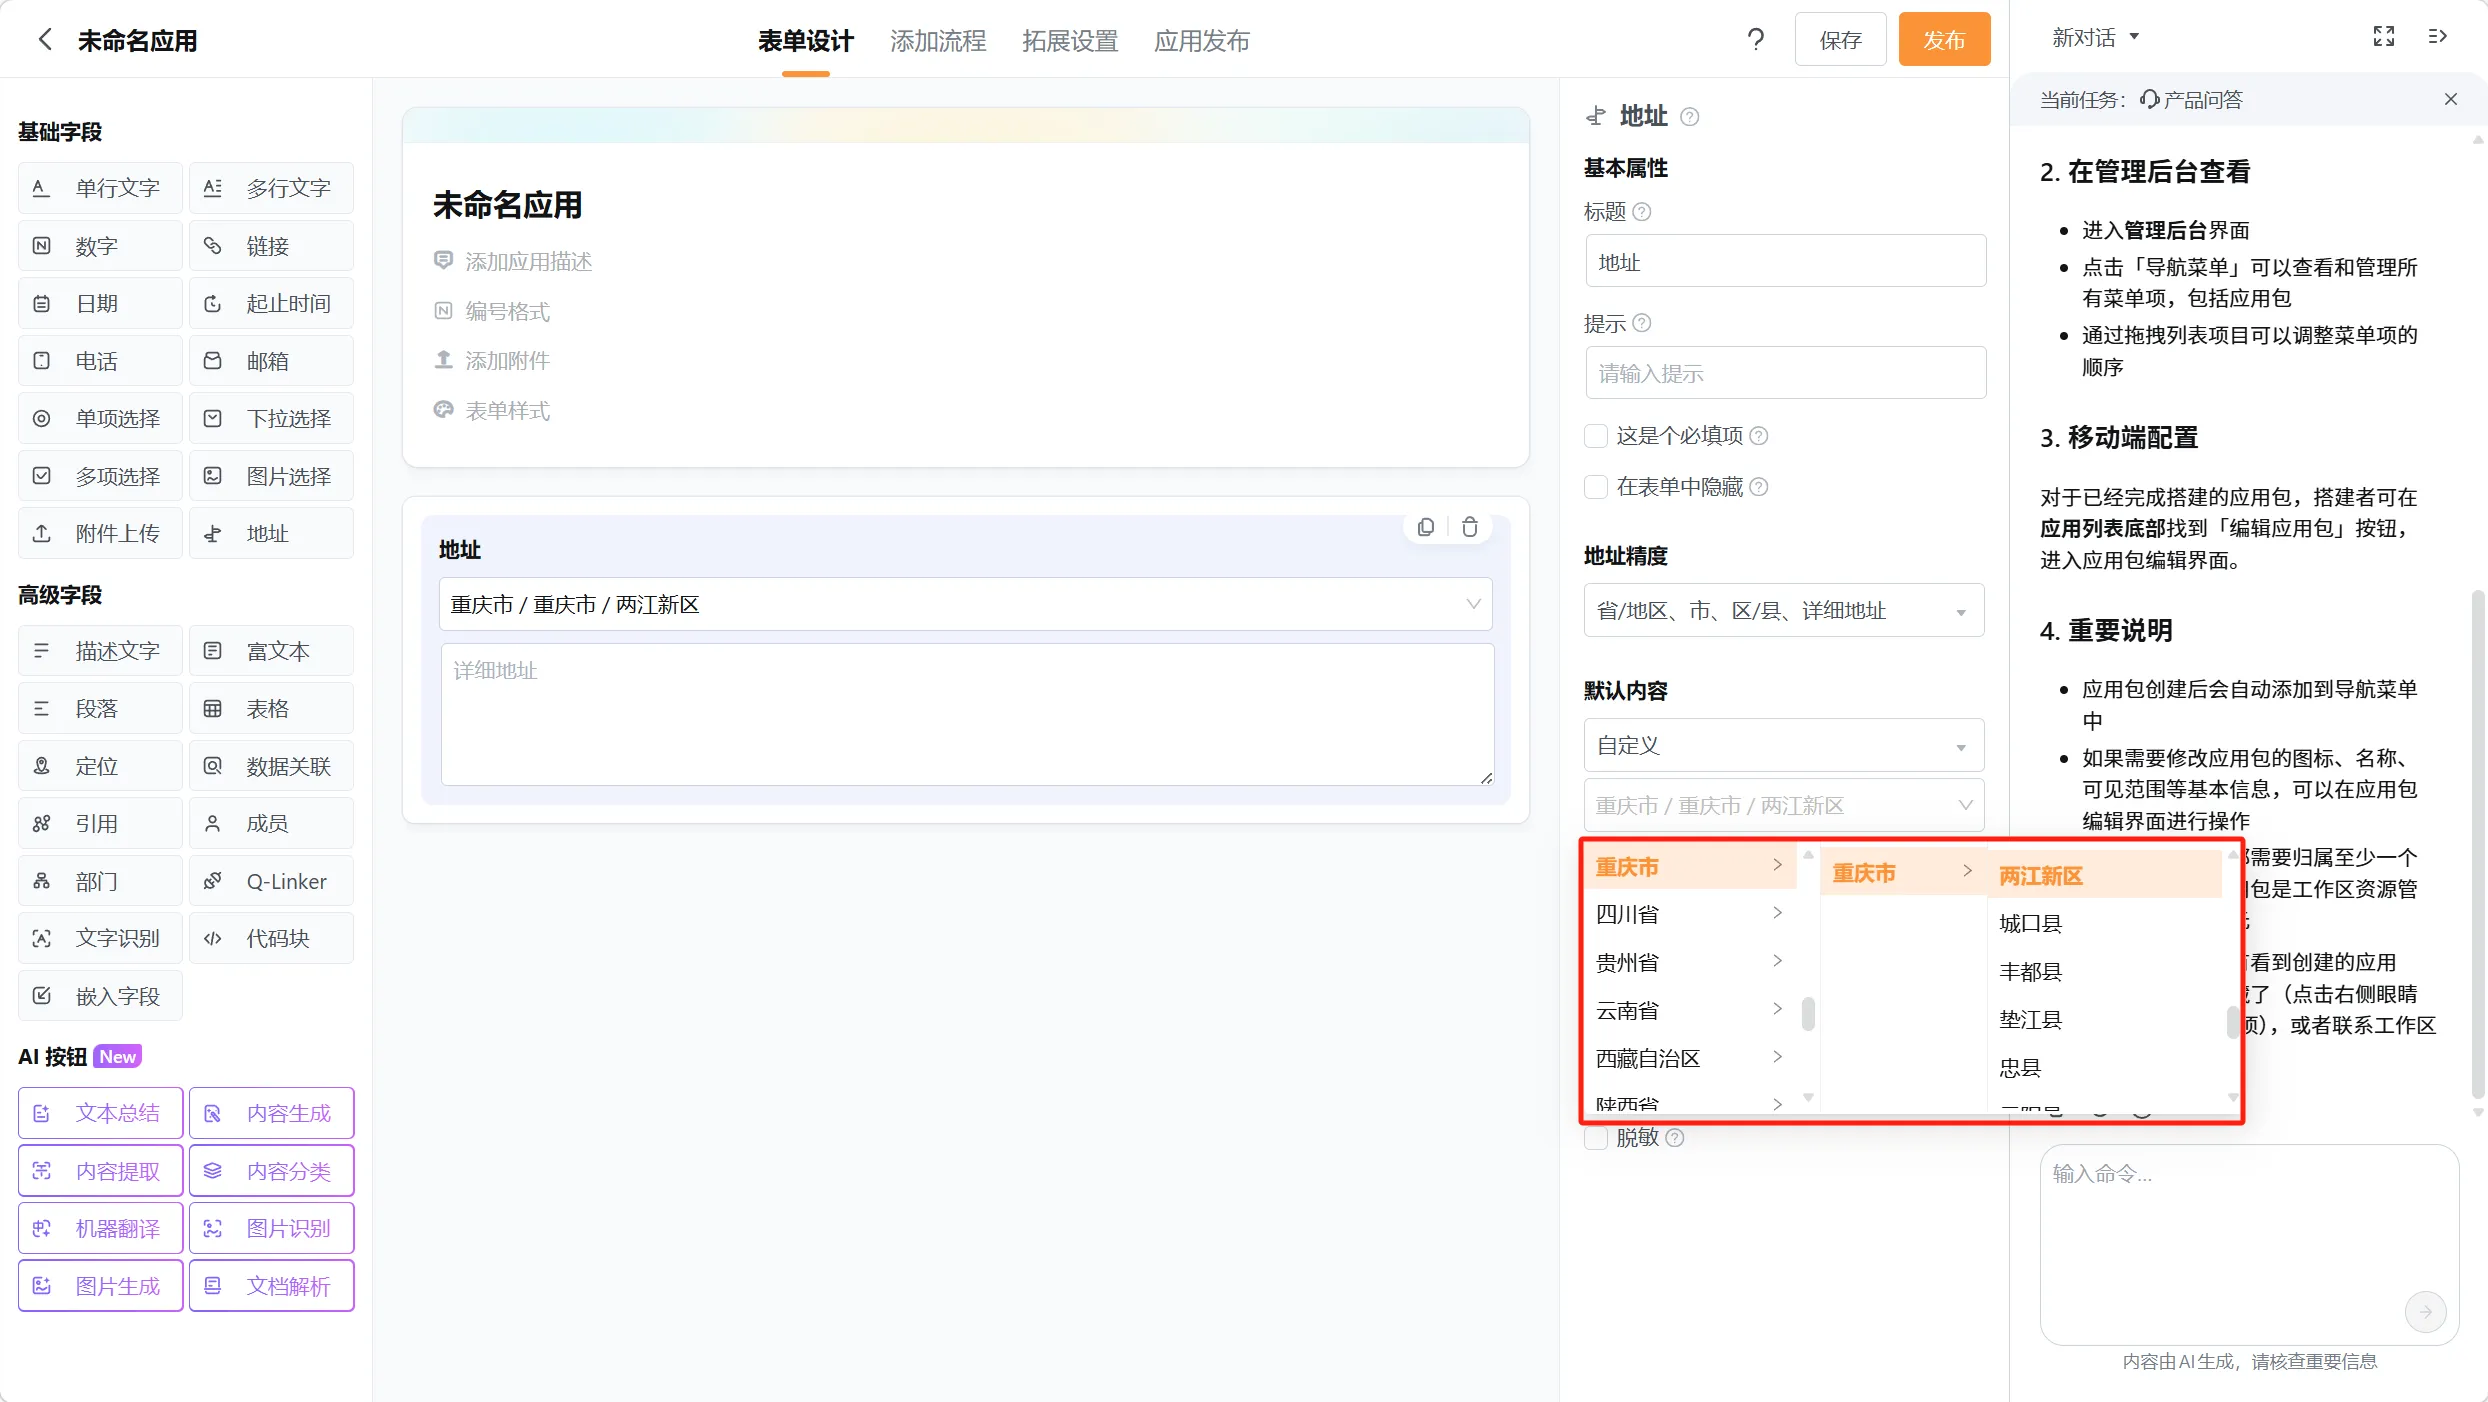The height and width of the screenshot is (1402, 2488).
Task: Open the help question mark icon
Action: pos(1756,40)
